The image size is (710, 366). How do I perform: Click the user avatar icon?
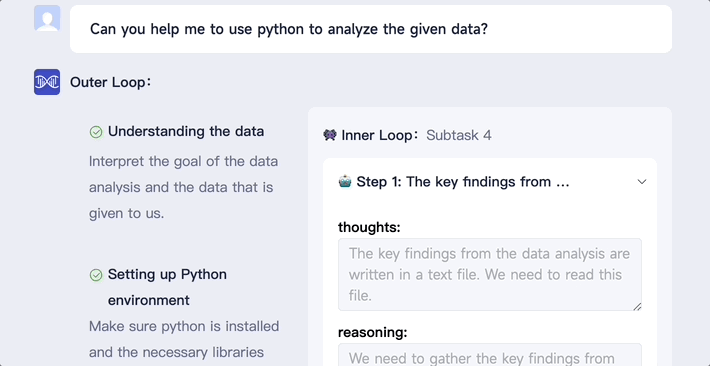47,18
